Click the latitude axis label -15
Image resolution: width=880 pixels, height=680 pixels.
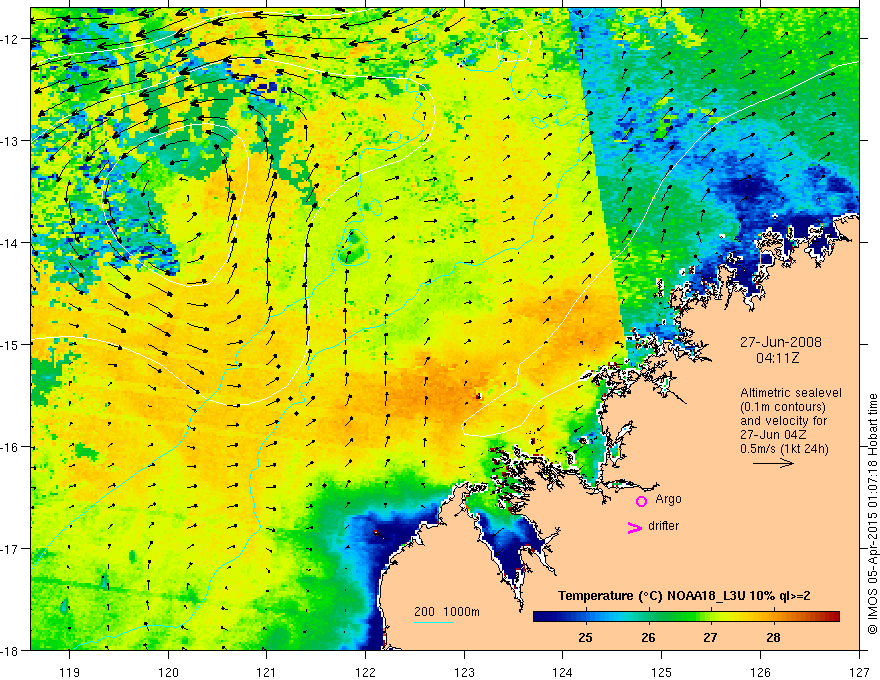pos(11,344)
